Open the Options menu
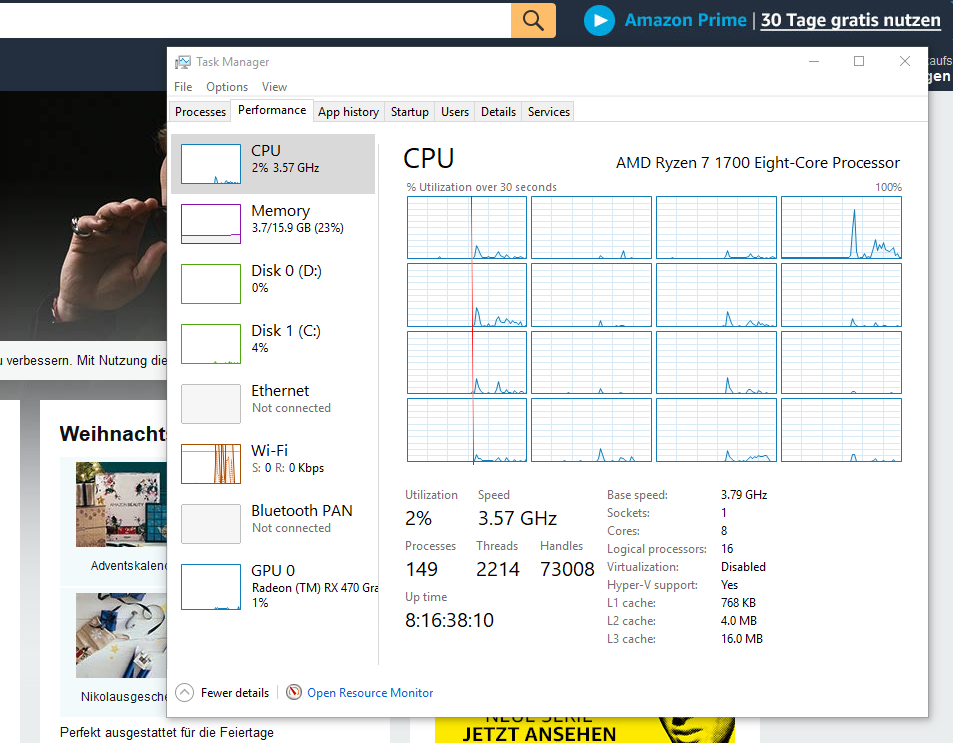The width and height of the screenshot is (953, 743). (x=227, y=87)
